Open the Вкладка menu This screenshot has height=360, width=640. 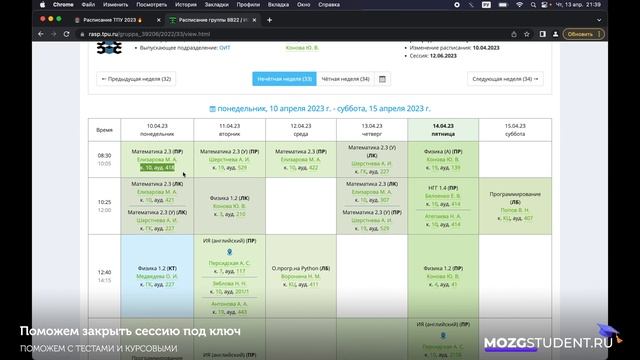coord(278,5)
